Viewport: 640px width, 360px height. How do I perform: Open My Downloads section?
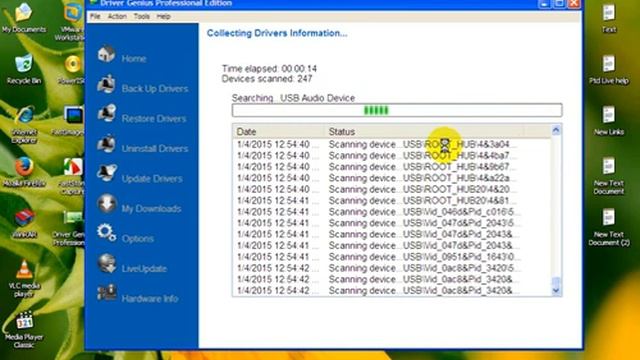point(151,209)
